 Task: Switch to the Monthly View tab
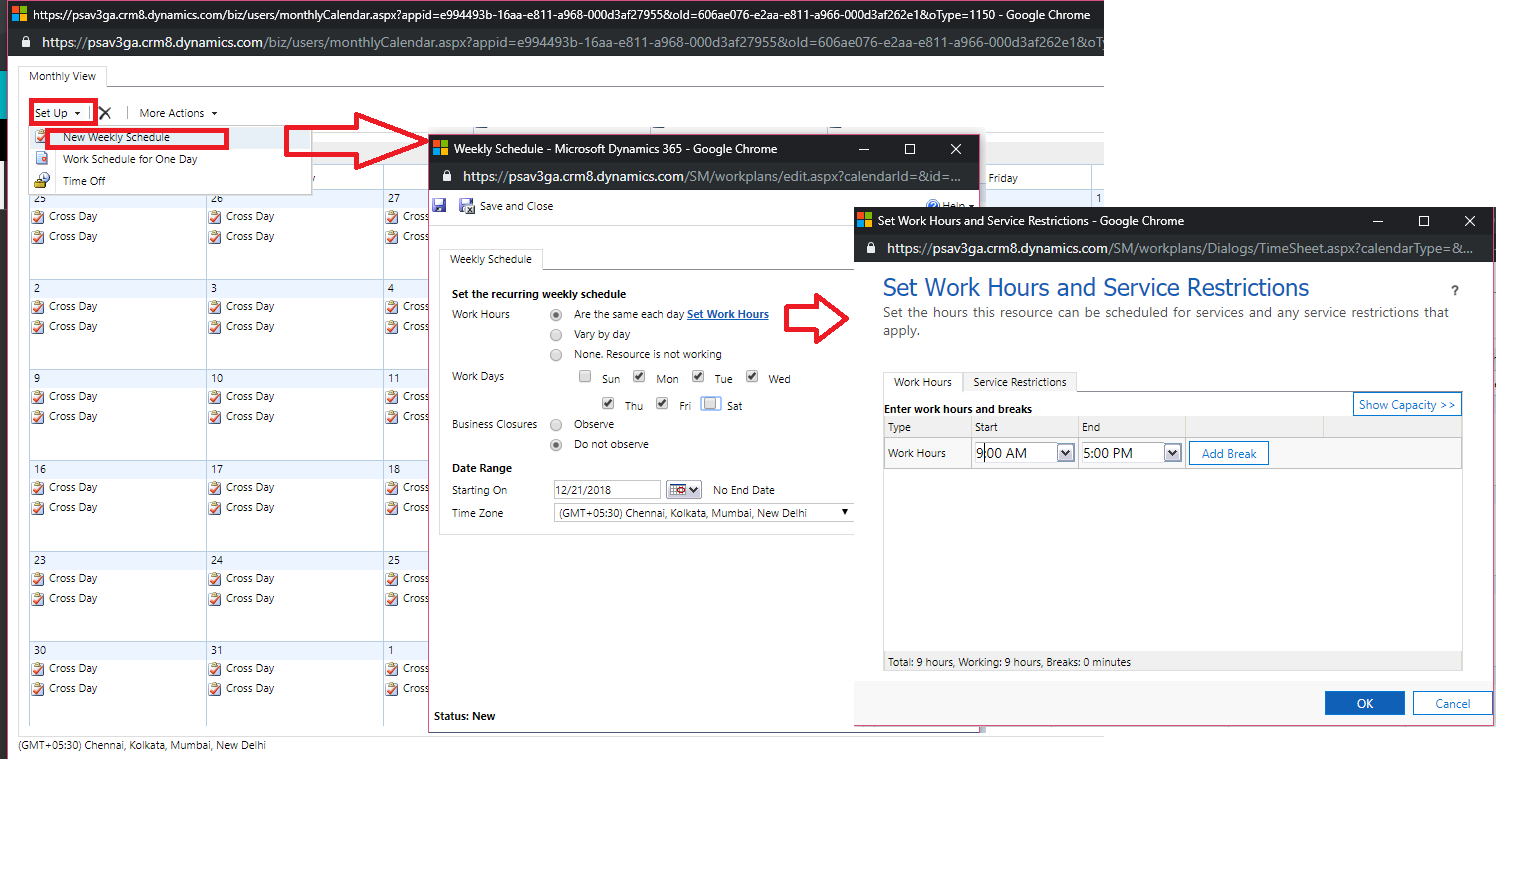click(62, 76)
